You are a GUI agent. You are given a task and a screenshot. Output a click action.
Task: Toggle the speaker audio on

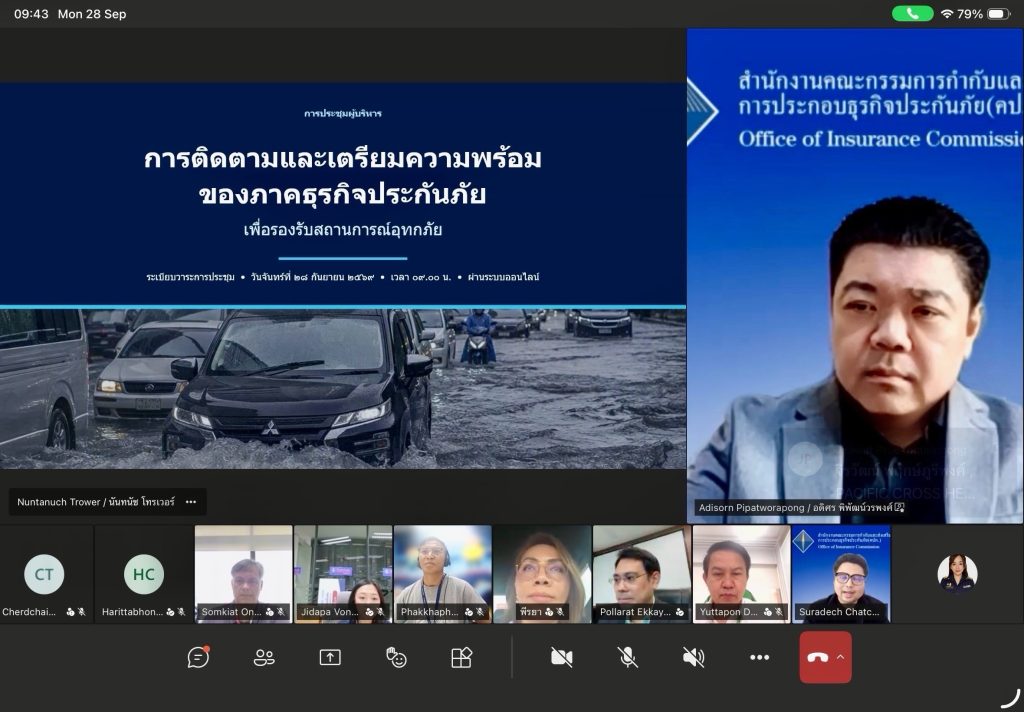(x=694, y=657)
